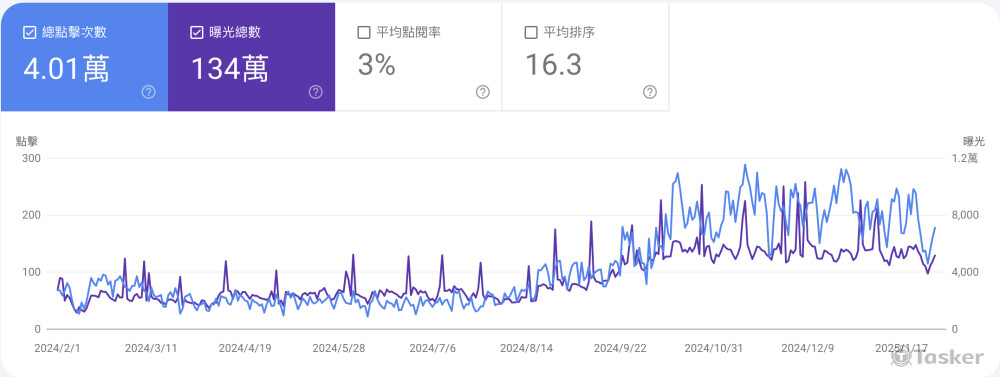1000x377 pixels.
Task: Click the 2024/3/11 date label
Action: 151,349
